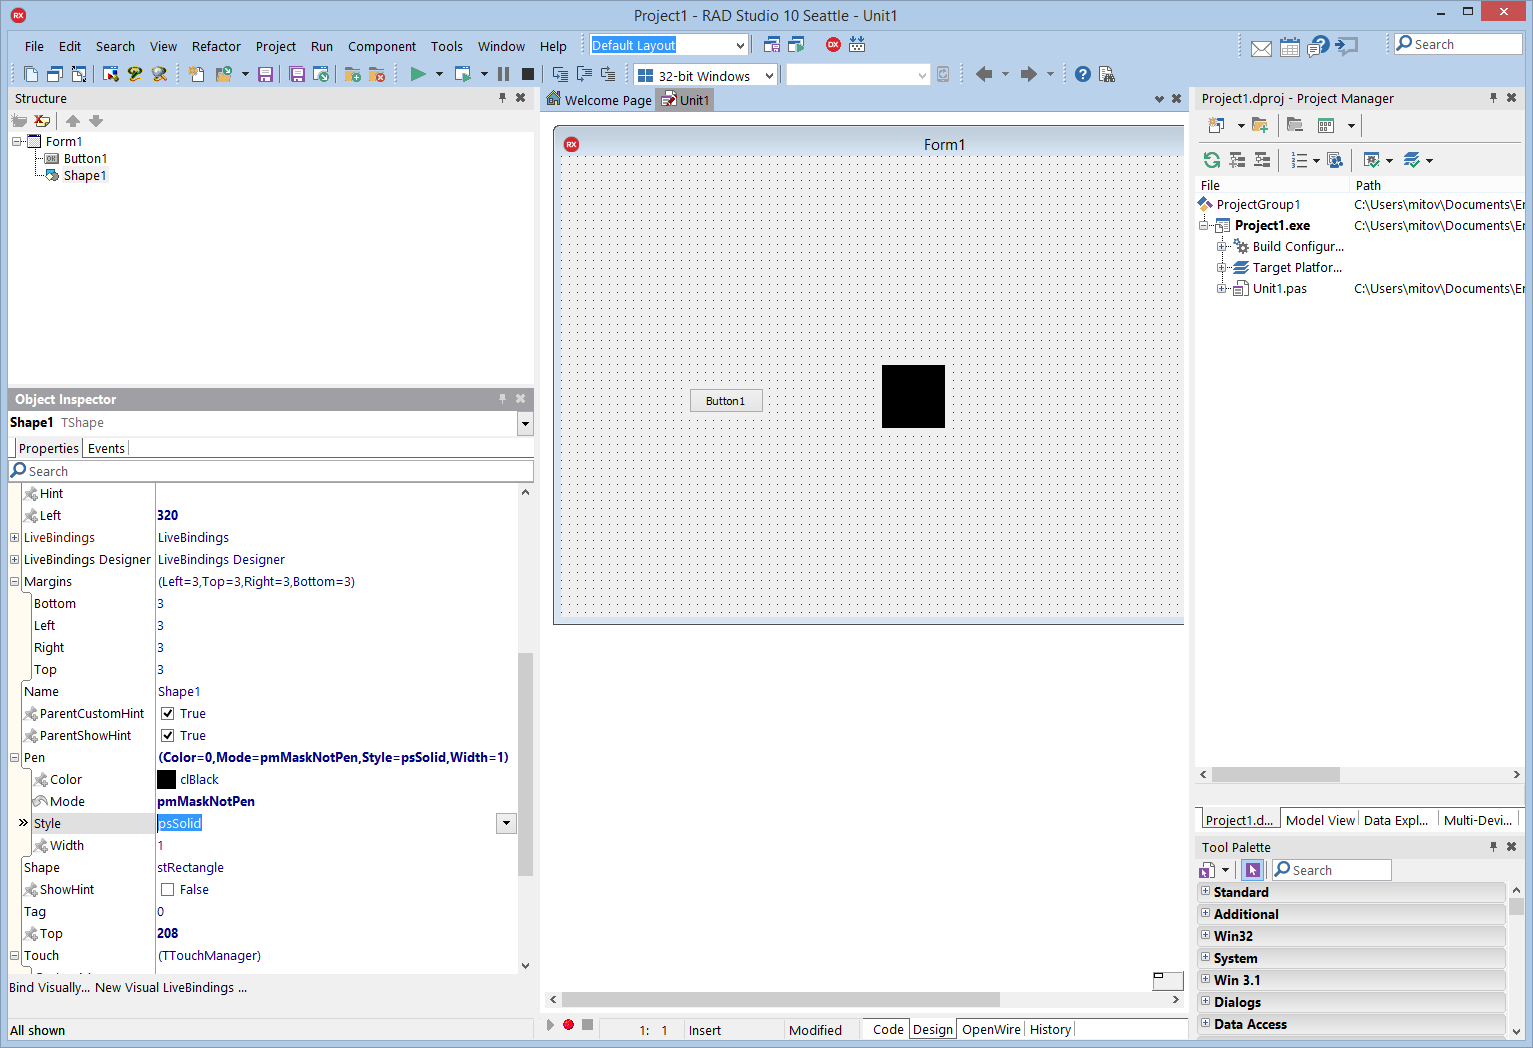
Task: Toggle the ParentShowHint checkbox
Action: (168, 736)
